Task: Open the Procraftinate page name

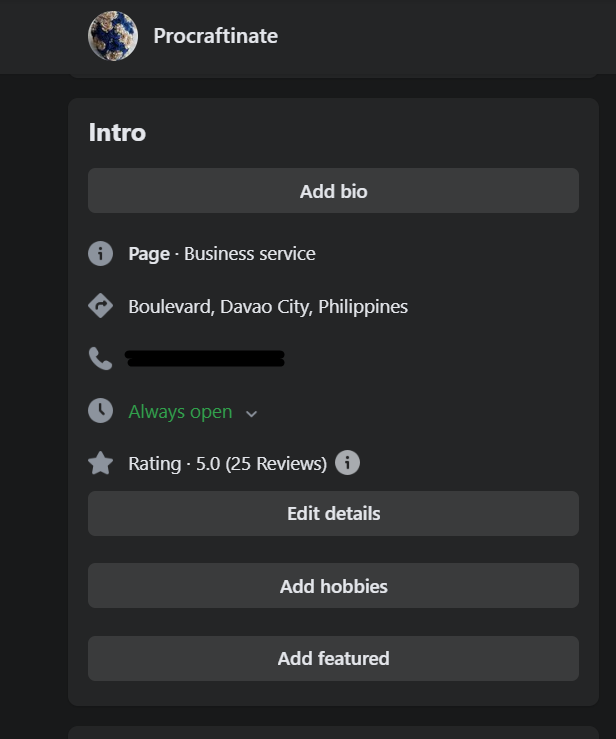Action: pyautogui.click(x=215, y=36)
